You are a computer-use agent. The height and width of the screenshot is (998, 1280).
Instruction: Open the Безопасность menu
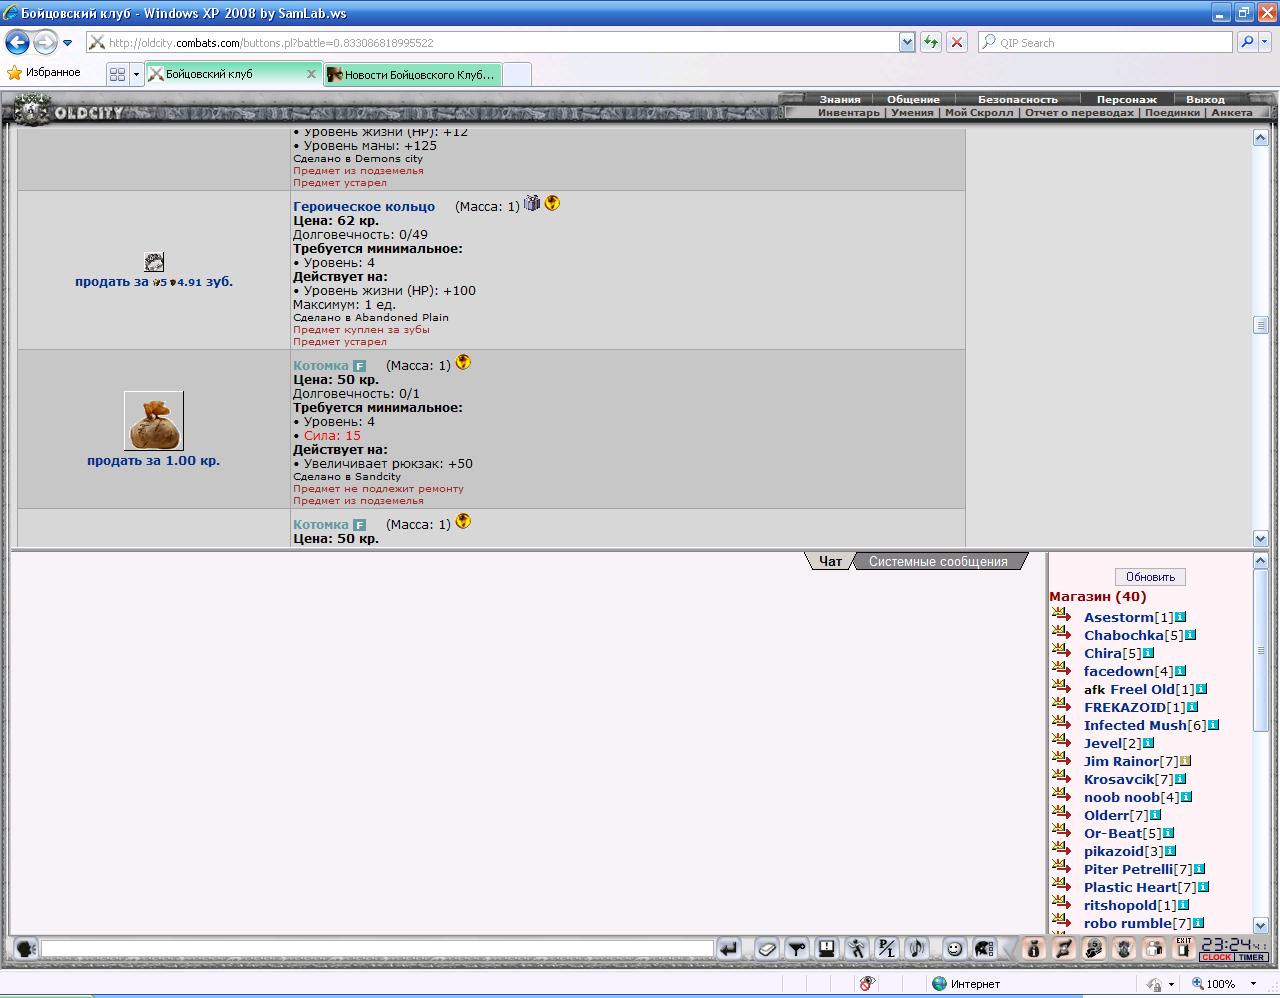click(1017, 99)
